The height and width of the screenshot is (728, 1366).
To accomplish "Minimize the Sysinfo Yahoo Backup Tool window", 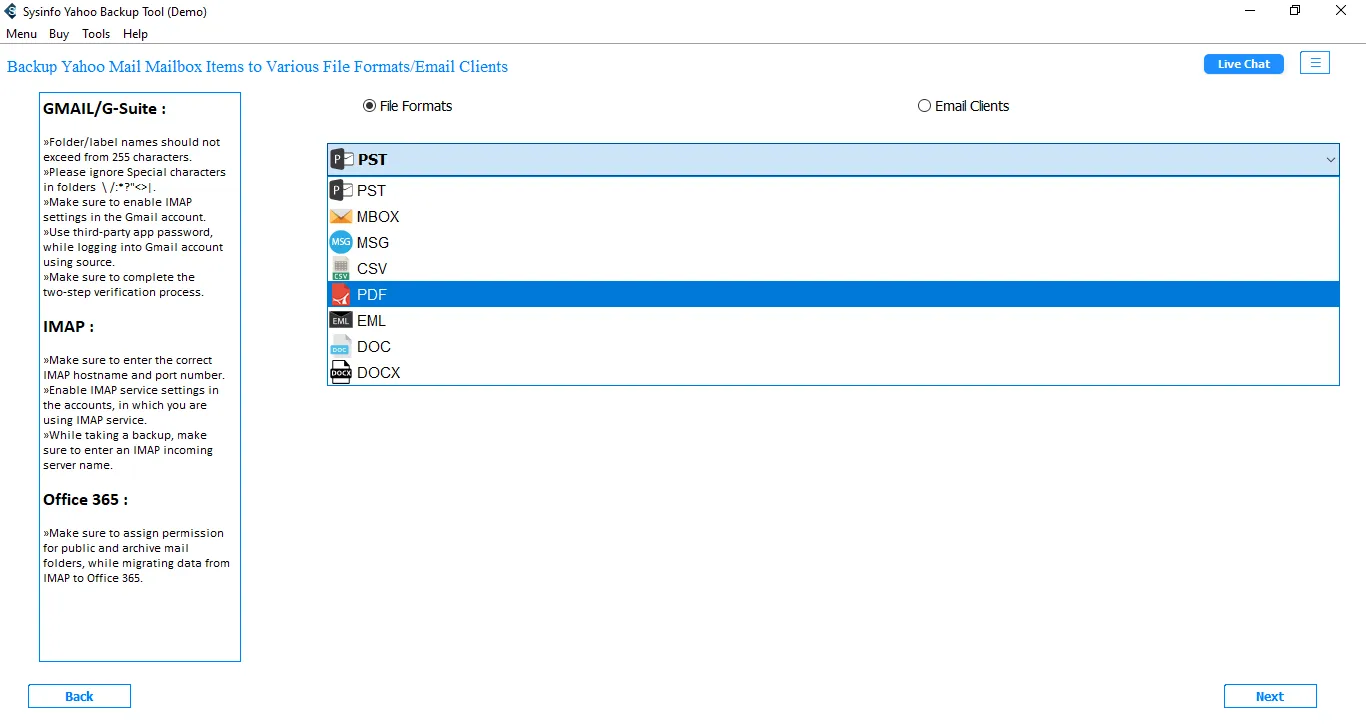I will (x=1249, y=11).
